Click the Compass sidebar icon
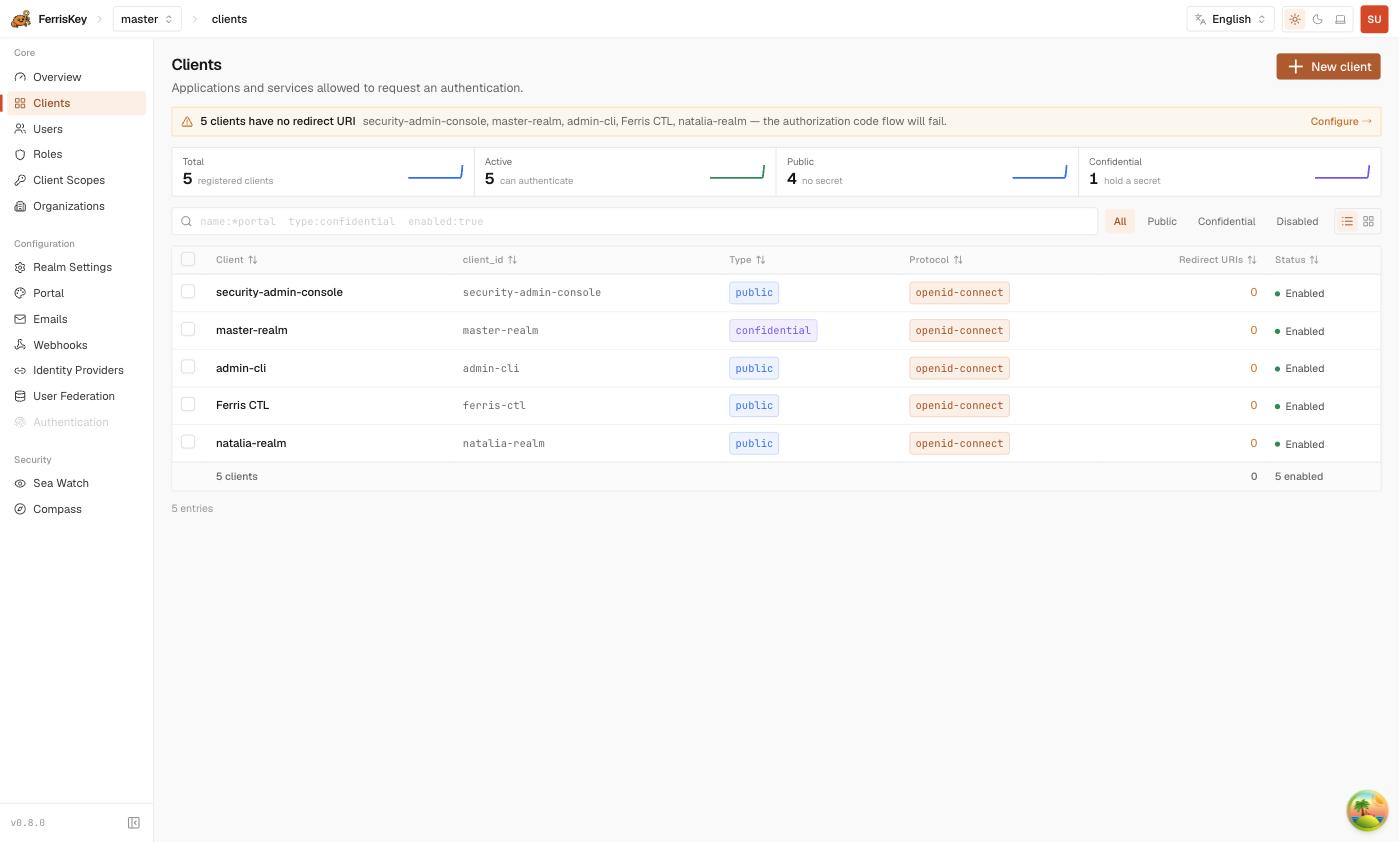 [x=20, y=509]
